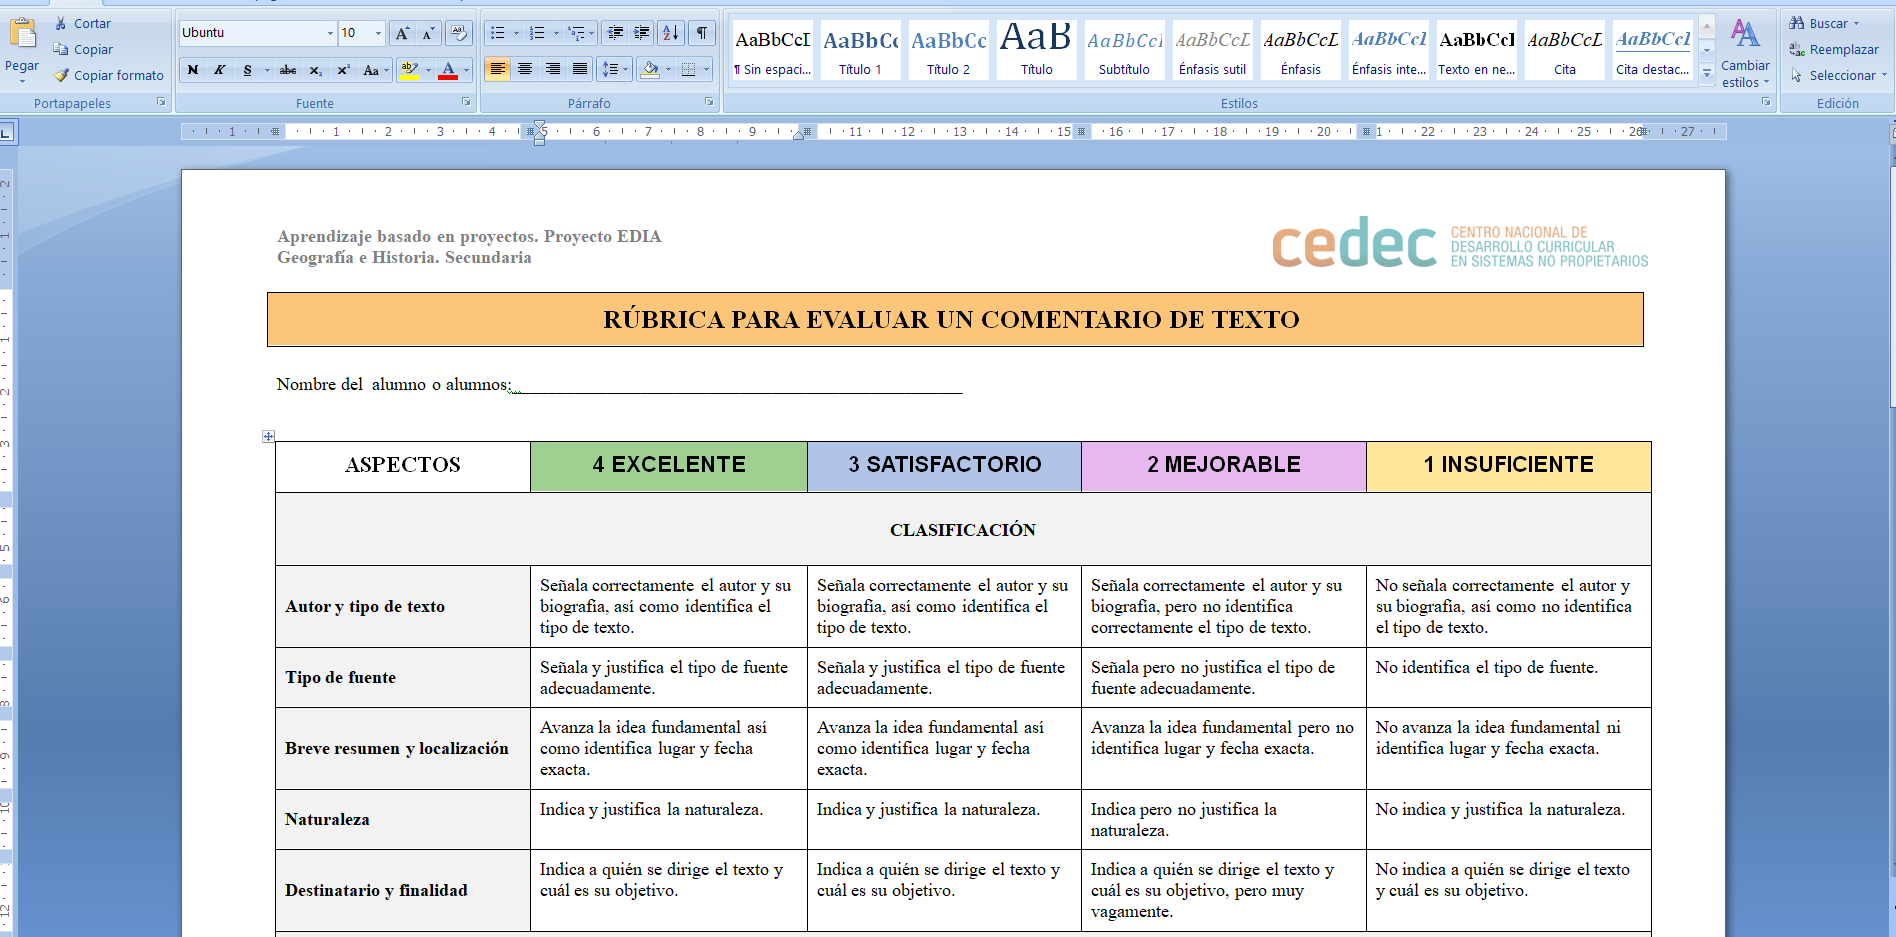Click the decrease indent icon
The image size is (1896, 937).
click(616, 33)
